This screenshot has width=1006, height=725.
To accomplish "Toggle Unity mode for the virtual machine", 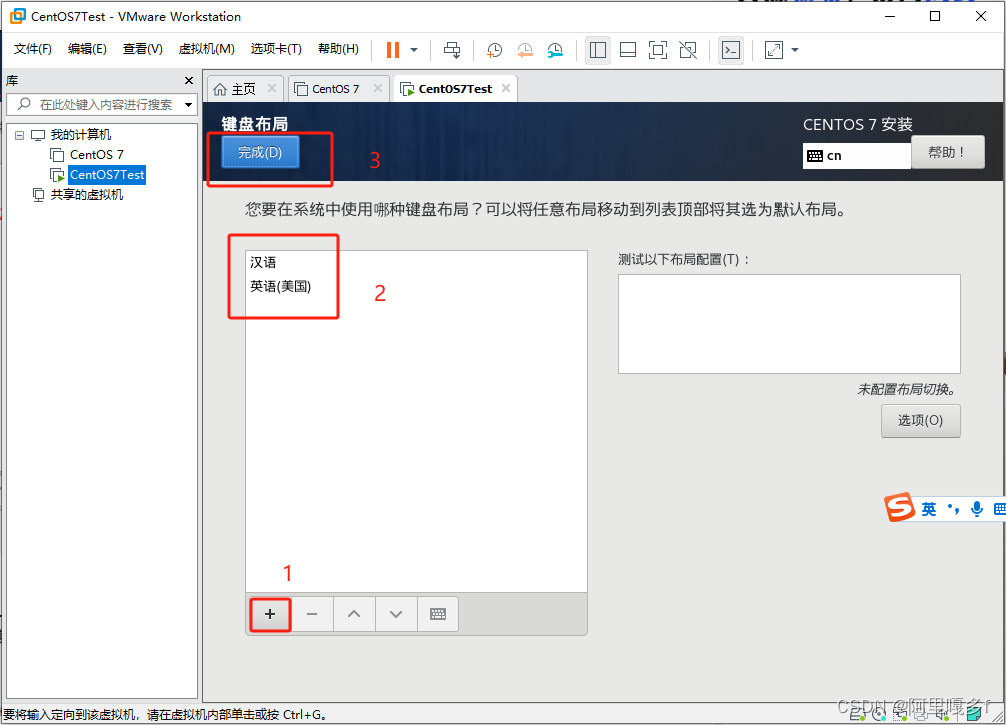I will pyautogui.click(x=688, y=49).
